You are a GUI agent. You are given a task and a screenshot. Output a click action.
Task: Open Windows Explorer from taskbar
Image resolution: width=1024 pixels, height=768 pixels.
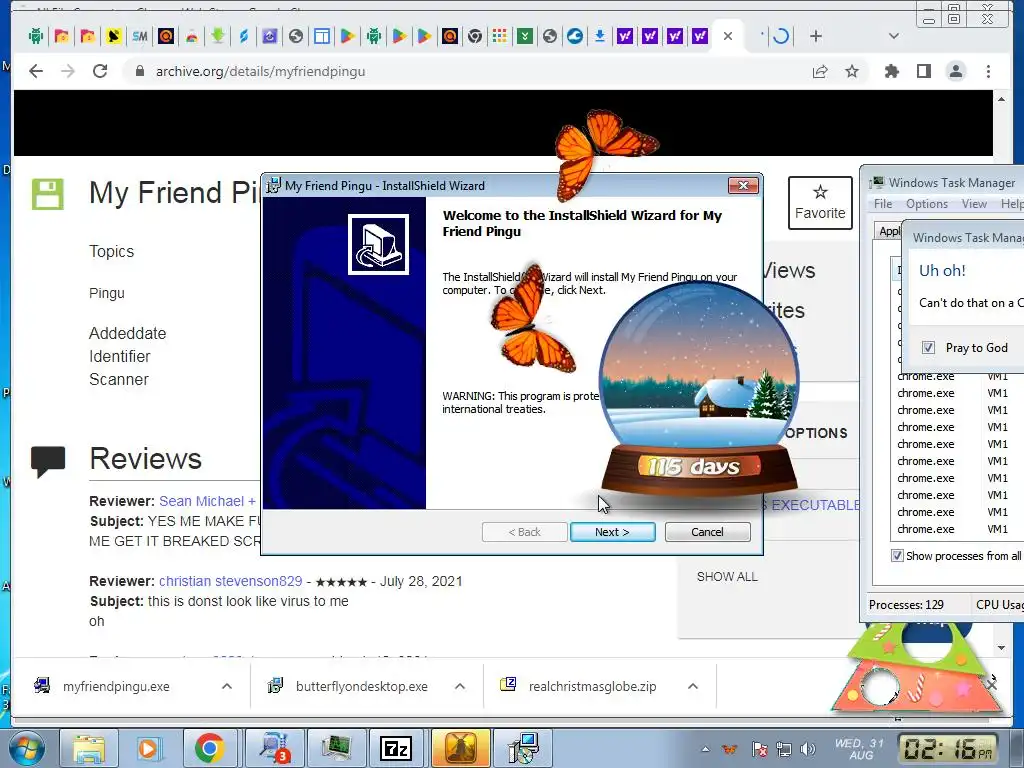click(x=88, y=748)
